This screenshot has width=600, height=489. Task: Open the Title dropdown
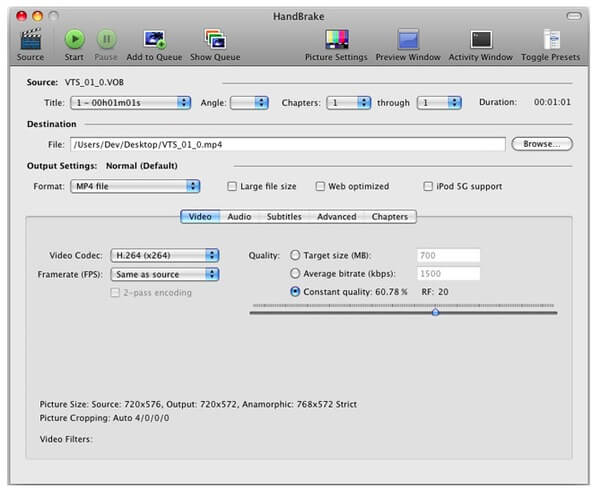pyautogui.click(x=130, y=103)
